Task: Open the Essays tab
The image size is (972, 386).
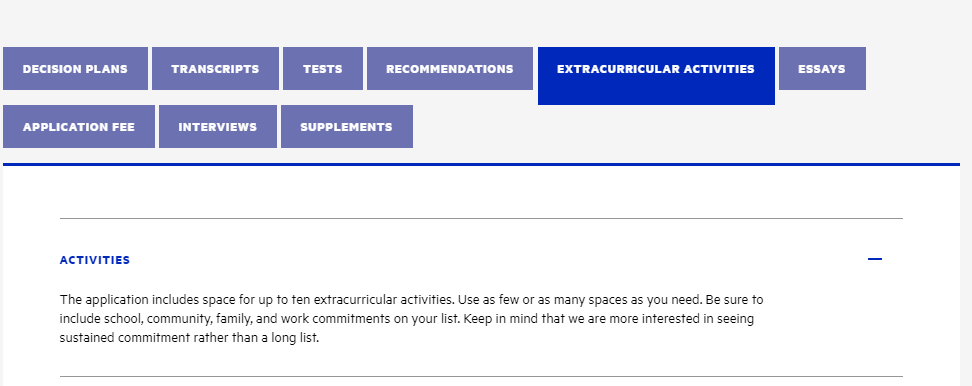Action: click(x=822, y=69)
